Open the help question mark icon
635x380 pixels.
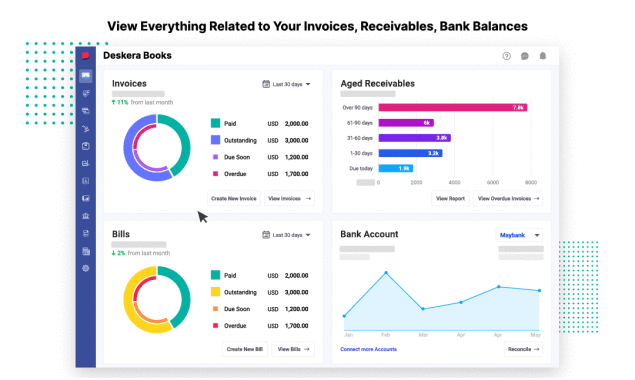click(507, 56)
